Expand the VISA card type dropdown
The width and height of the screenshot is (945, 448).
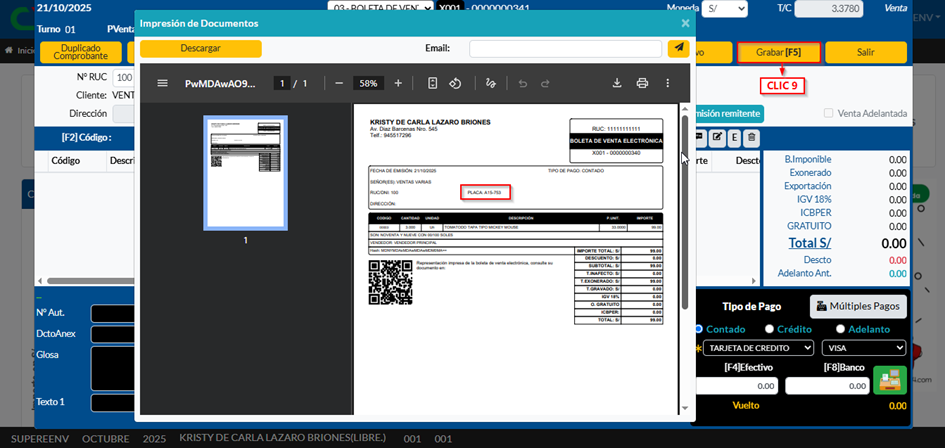coord(863,348)
